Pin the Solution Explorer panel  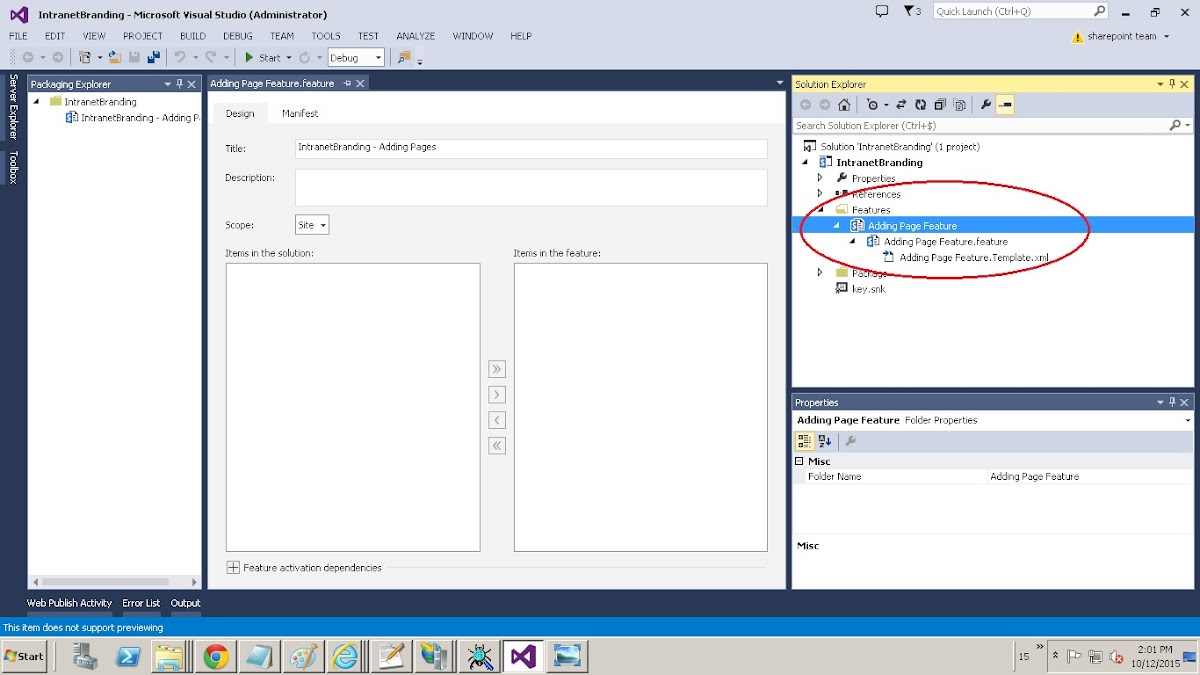coord(1174,84)
